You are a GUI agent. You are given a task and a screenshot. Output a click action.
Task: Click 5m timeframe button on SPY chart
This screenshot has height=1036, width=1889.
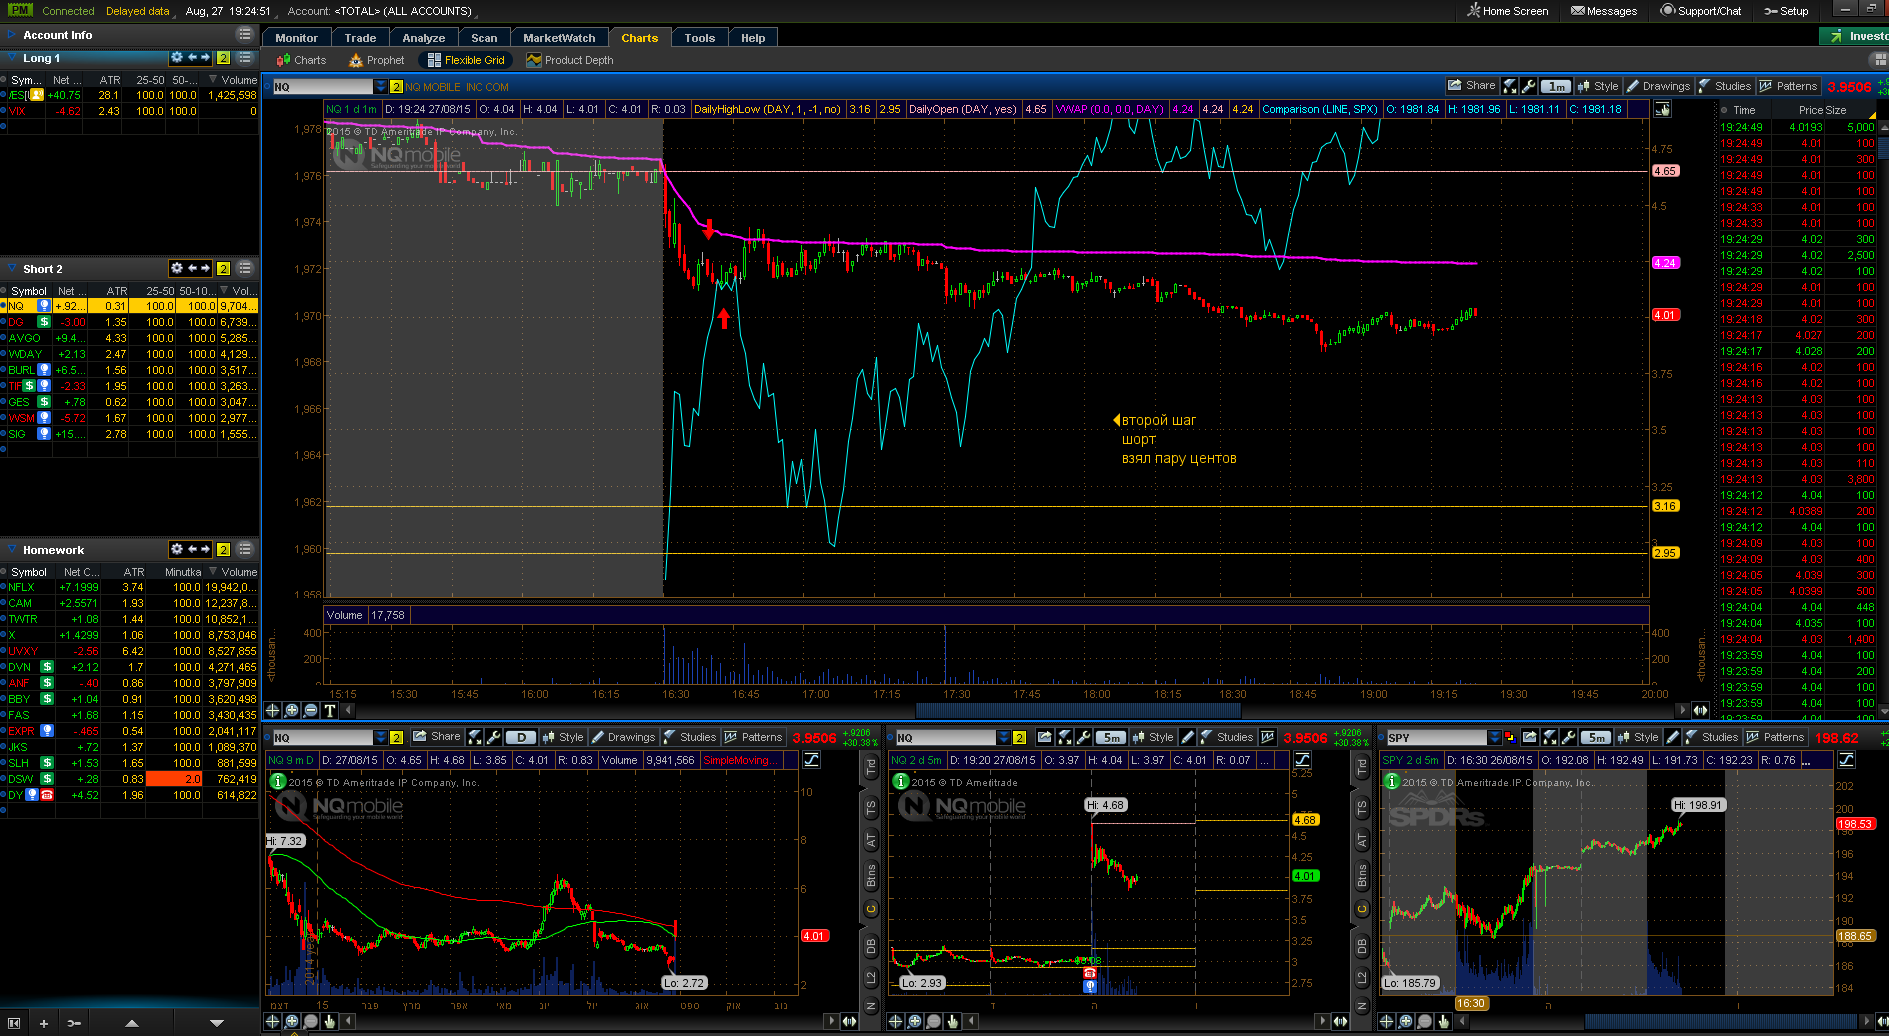[x=1596, y=737]
